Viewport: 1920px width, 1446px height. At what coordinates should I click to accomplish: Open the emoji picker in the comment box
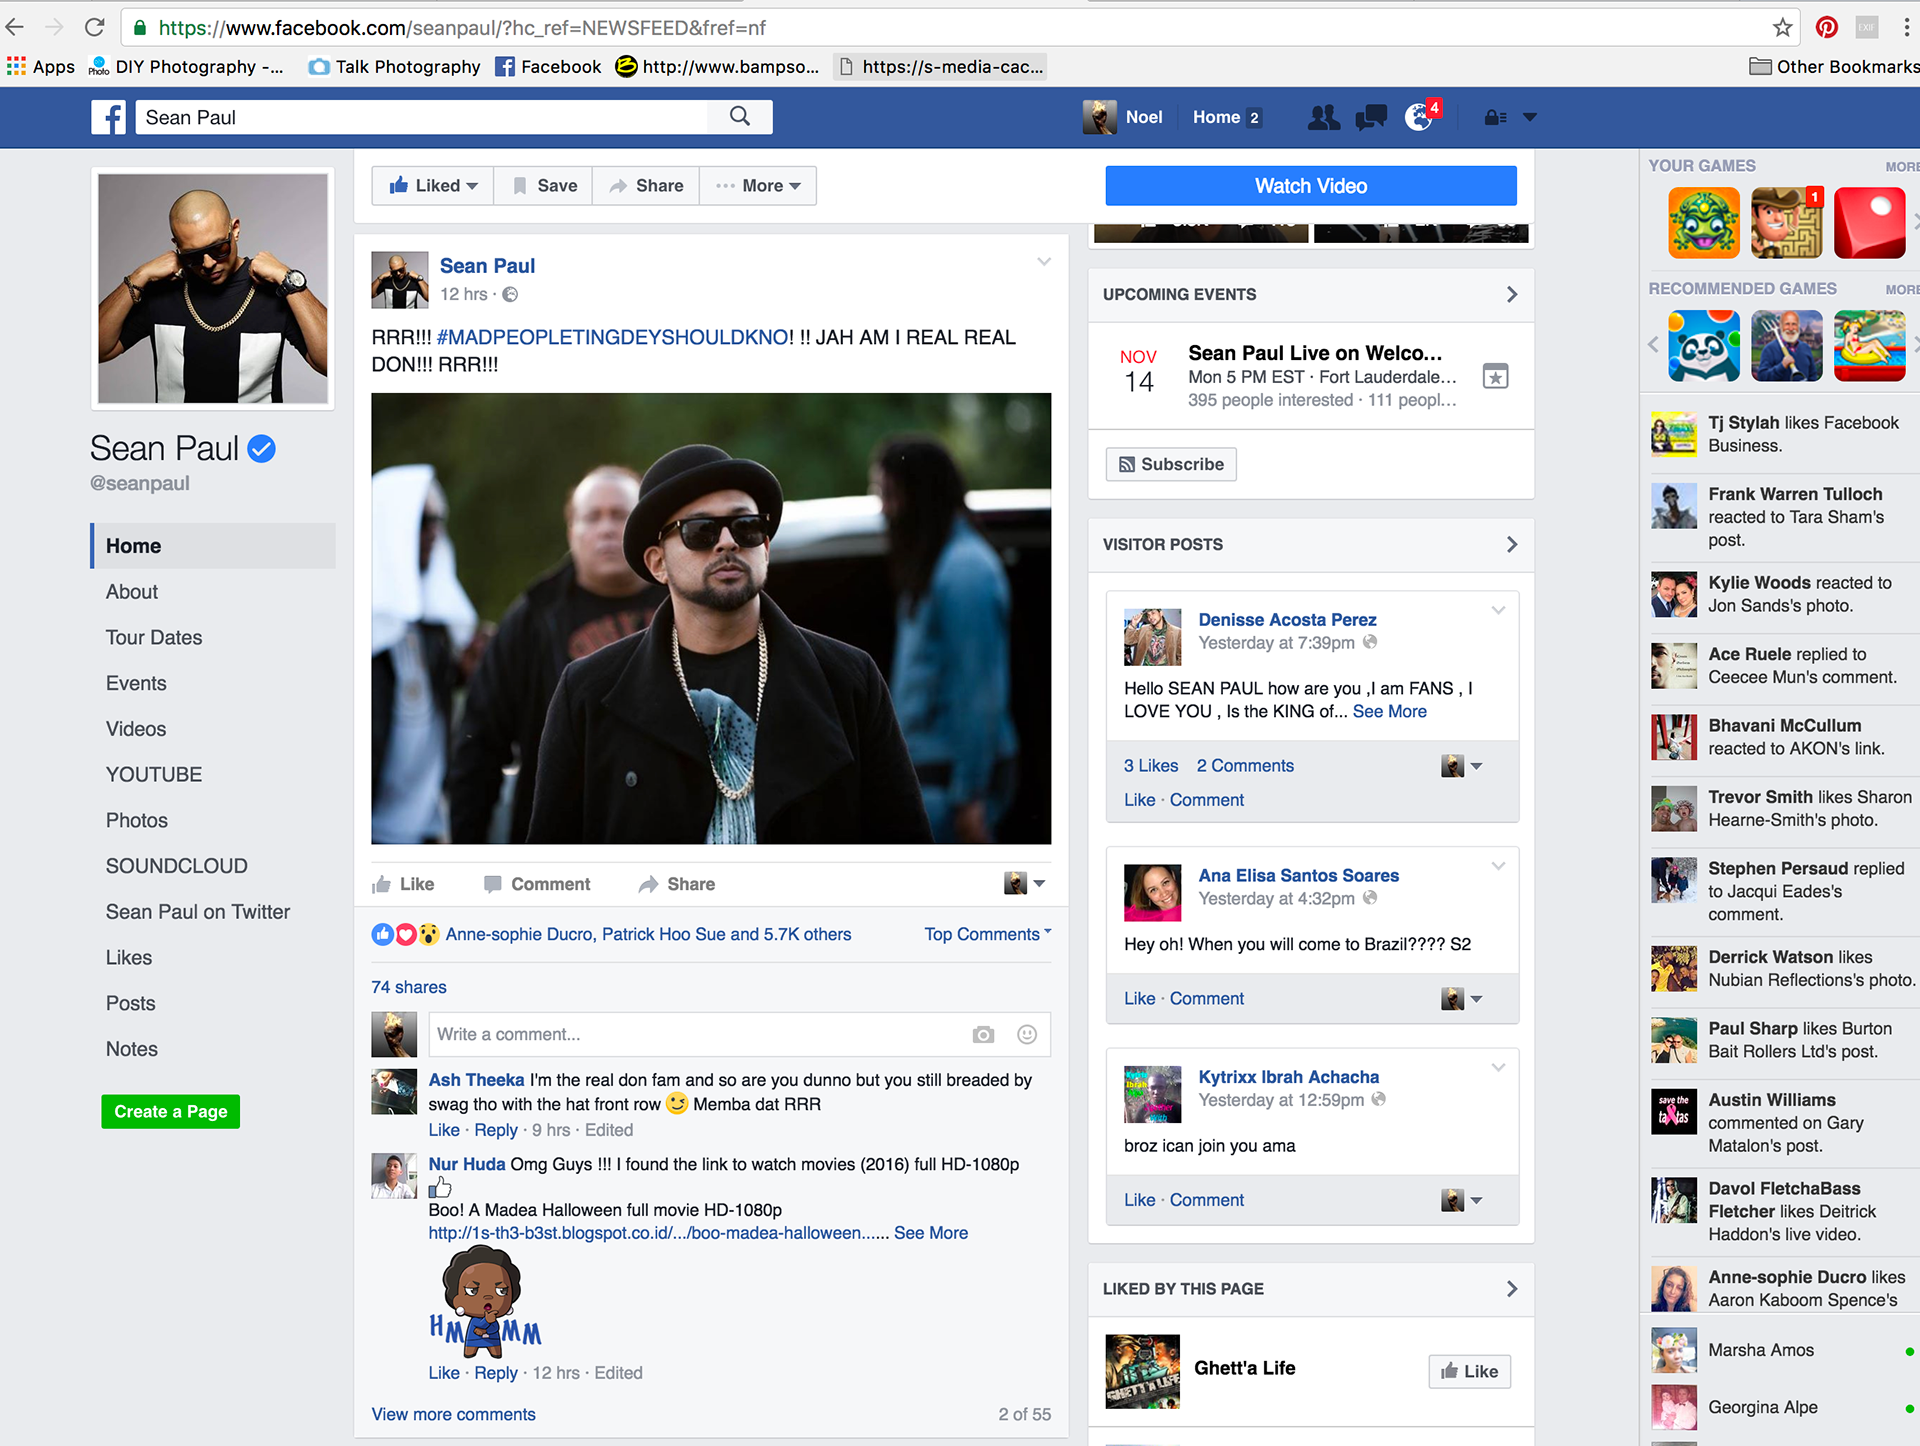tap(1026, 1035)
